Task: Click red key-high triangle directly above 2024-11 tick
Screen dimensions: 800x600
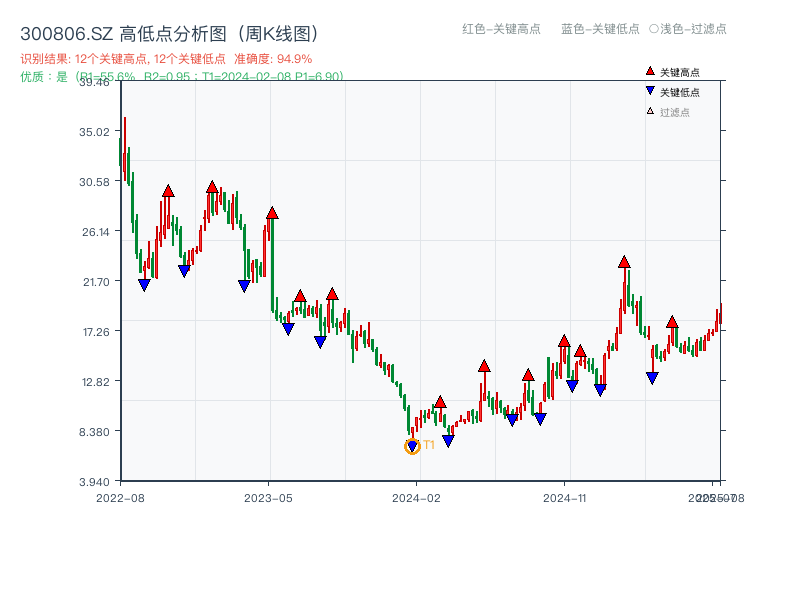Action: [564, 341]
